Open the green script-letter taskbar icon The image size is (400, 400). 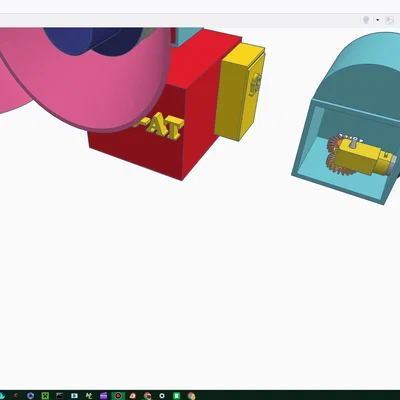coord(89,396)
